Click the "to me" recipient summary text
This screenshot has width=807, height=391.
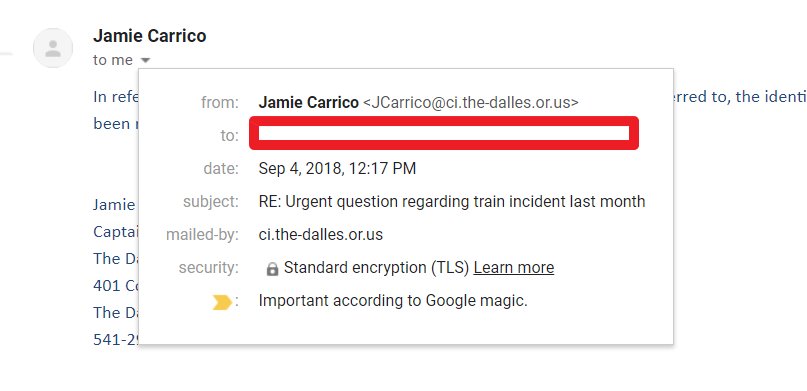pyautogui.click(x=113, y=60)
